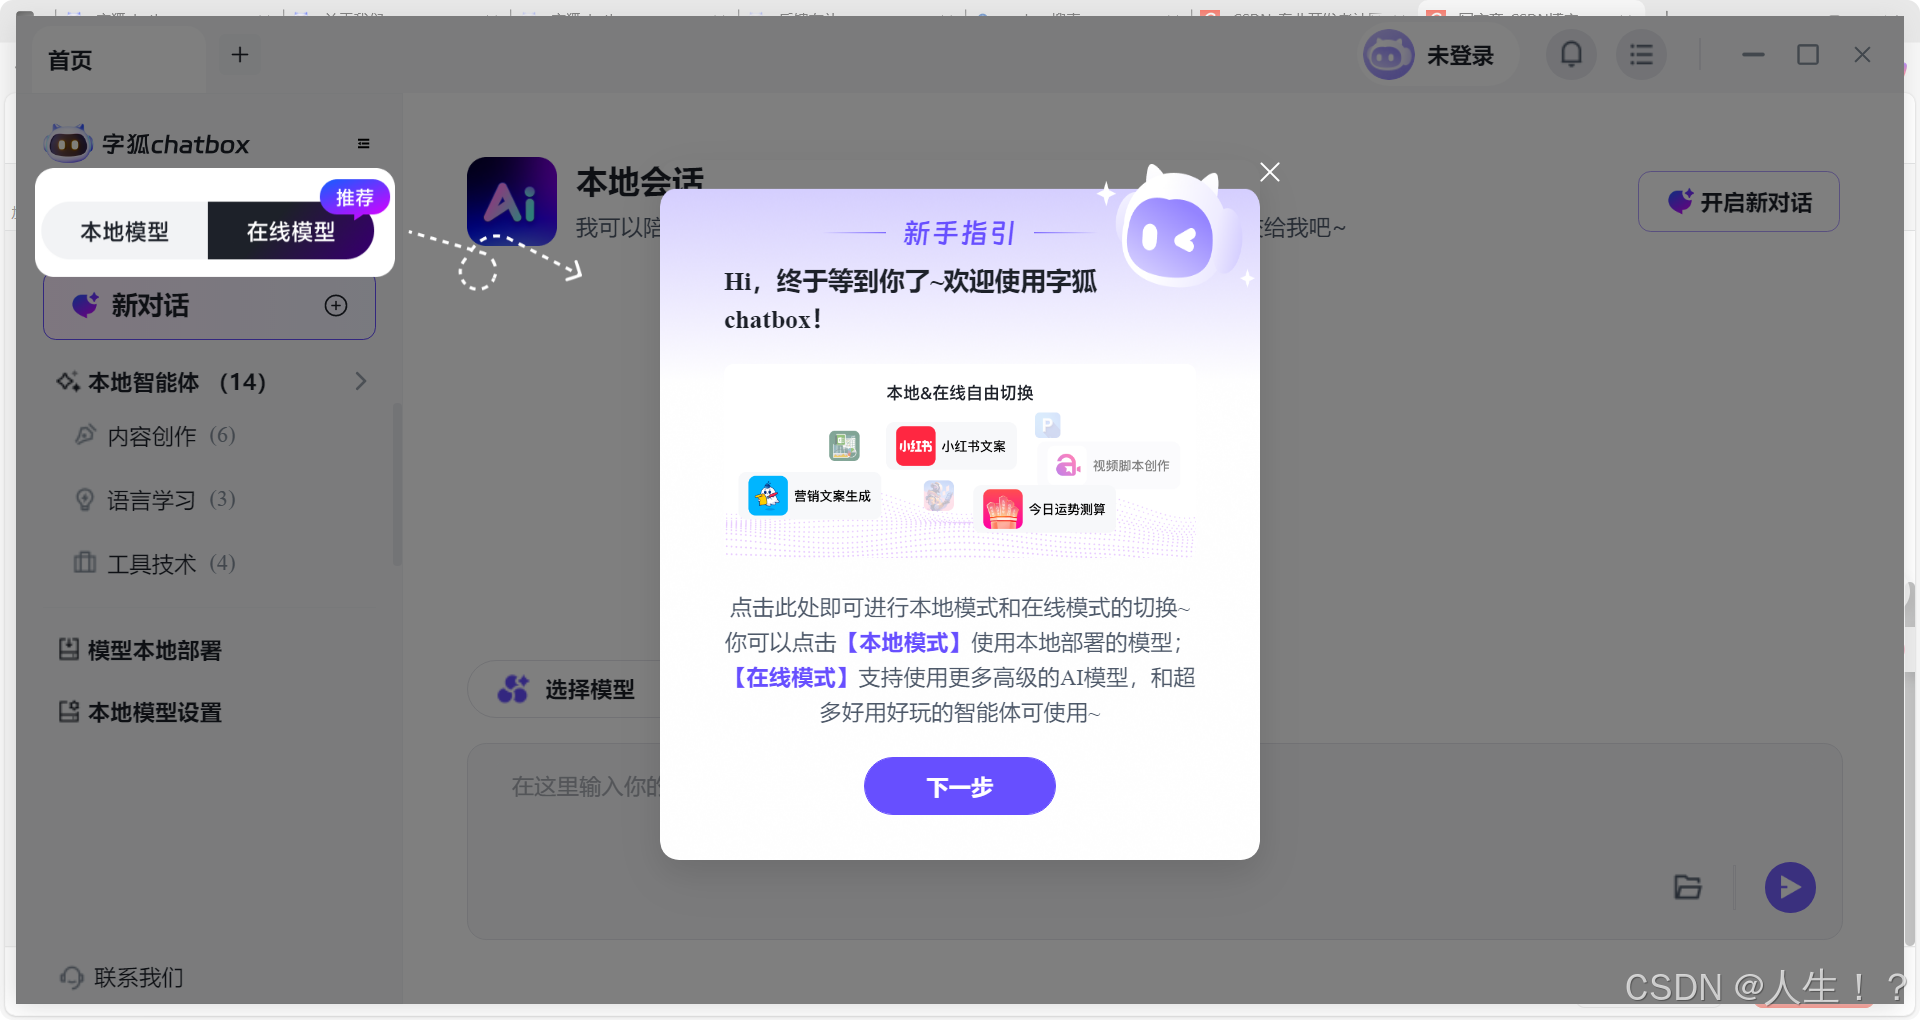Click the 模型本地部署 icon
Viewport: 1920px width, 1020px height.
68,649
